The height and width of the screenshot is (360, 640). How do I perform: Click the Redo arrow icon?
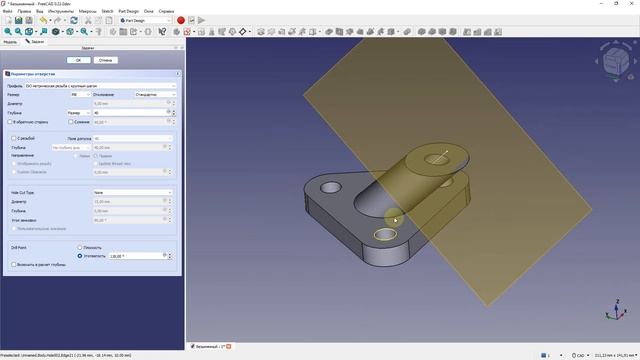[x=58, y=20]
